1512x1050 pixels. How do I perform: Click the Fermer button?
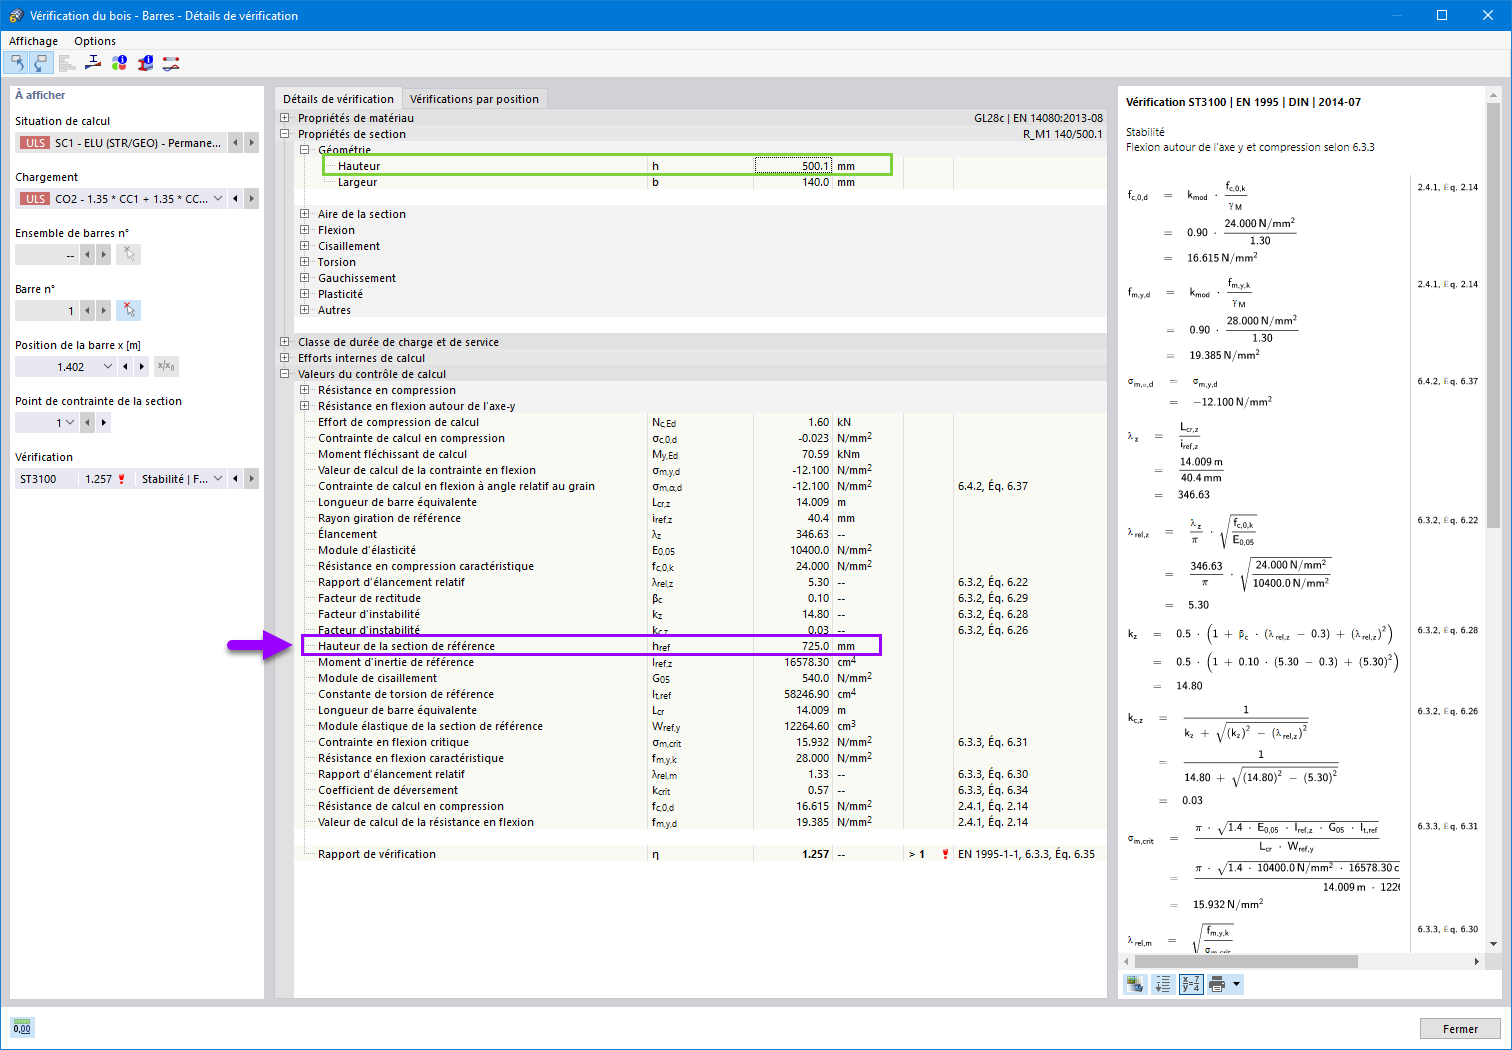click(1460, 1029)
